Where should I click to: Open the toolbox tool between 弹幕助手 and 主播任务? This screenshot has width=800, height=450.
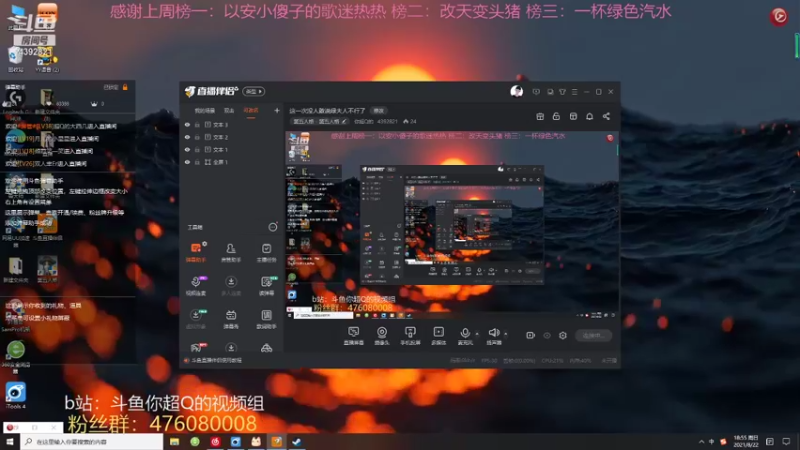pos(231,252)
